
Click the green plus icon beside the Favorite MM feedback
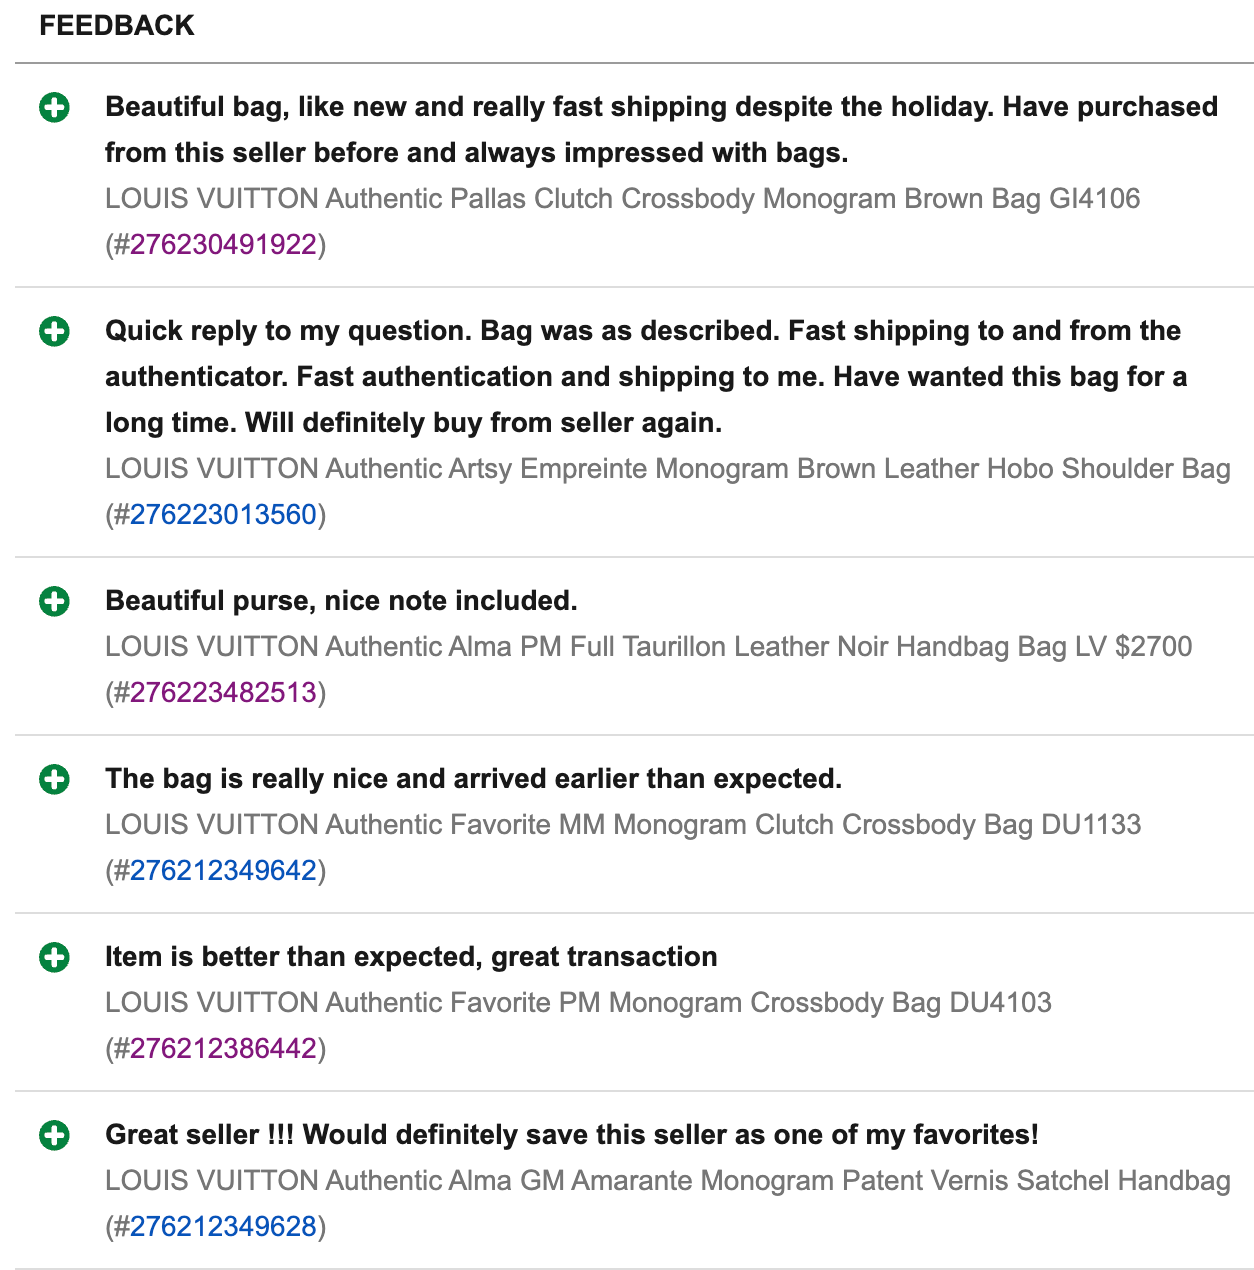pyautogui.click(x=54, y=779)
